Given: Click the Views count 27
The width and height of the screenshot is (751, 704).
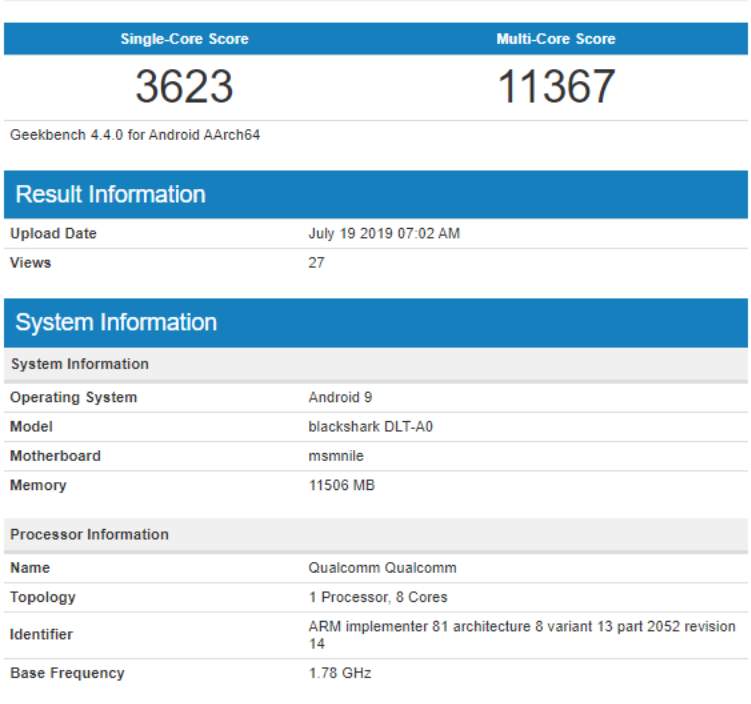Looking at the screenshot, I should click(316, 263).
